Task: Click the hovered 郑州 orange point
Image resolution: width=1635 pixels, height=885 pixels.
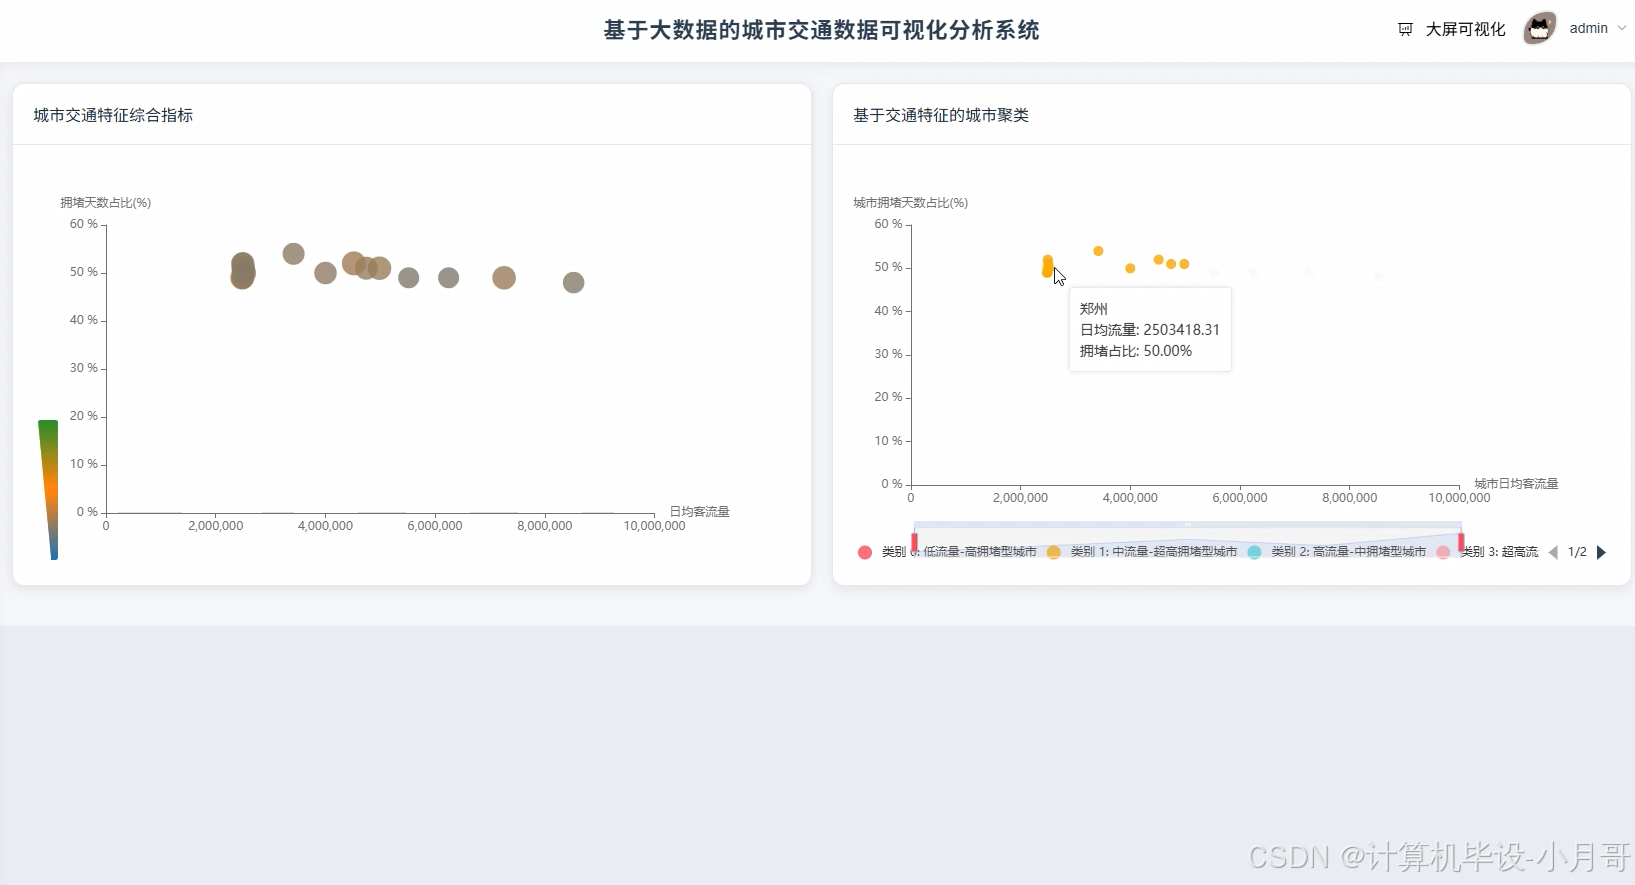Action: pos(1047,270)
